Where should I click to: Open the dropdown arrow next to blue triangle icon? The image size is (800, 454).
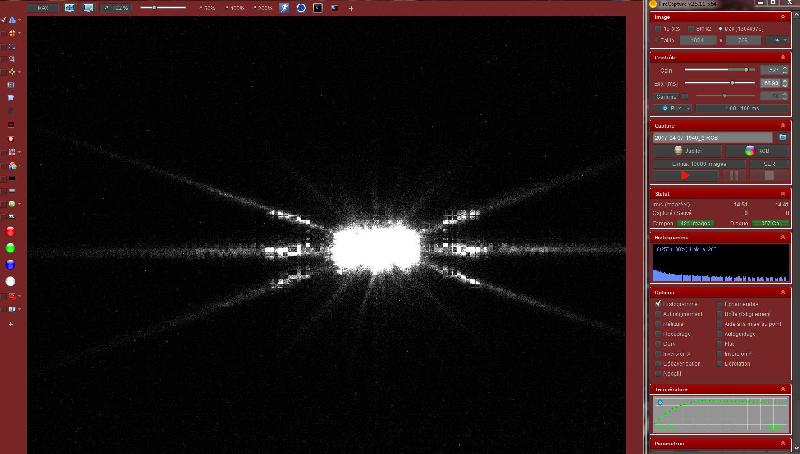(19, 20)
